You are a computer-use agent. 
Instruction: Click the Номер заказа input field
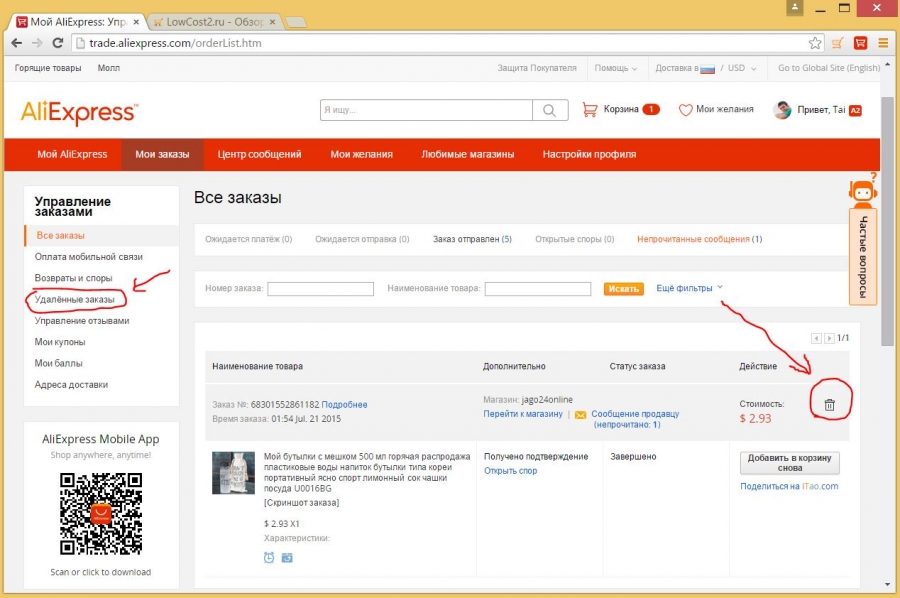pyautogui.click(x=320, y=289)
